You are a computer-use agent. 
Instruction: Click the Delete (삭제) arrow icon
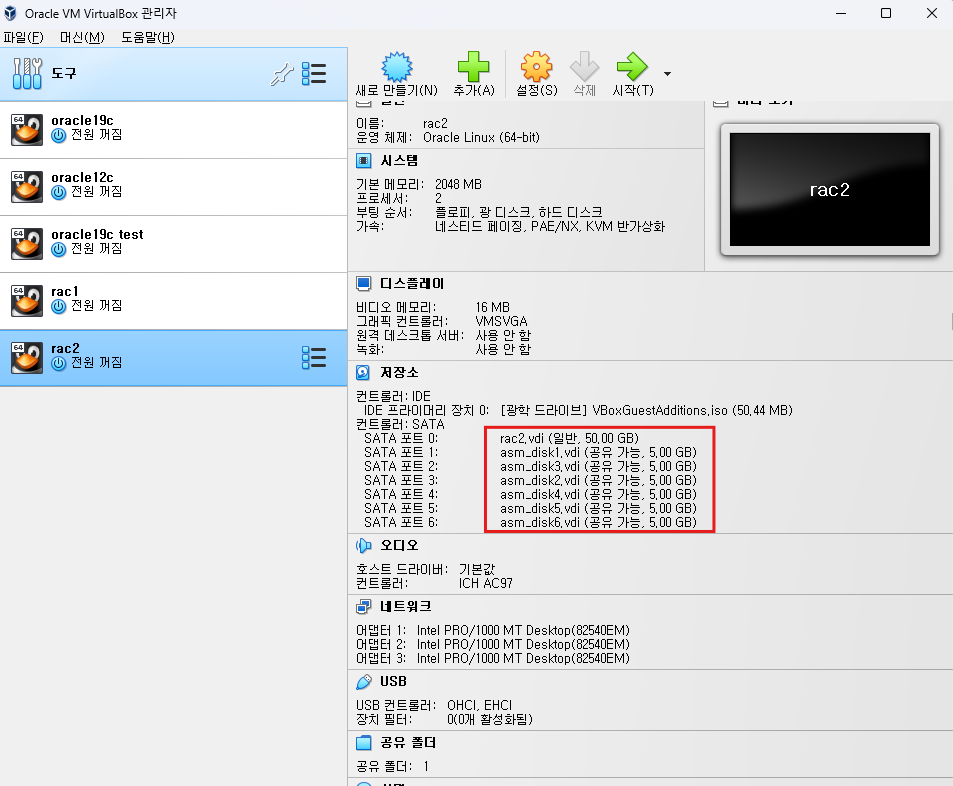[x=585, y=67]
